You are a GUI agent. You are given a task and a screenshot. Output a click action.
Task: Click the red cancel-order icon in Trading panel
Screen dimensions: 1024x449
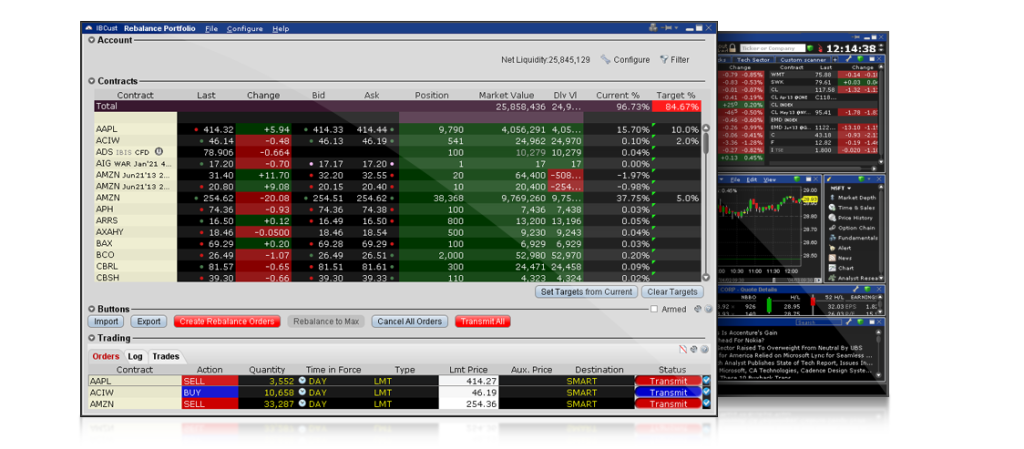pos(683,349)
